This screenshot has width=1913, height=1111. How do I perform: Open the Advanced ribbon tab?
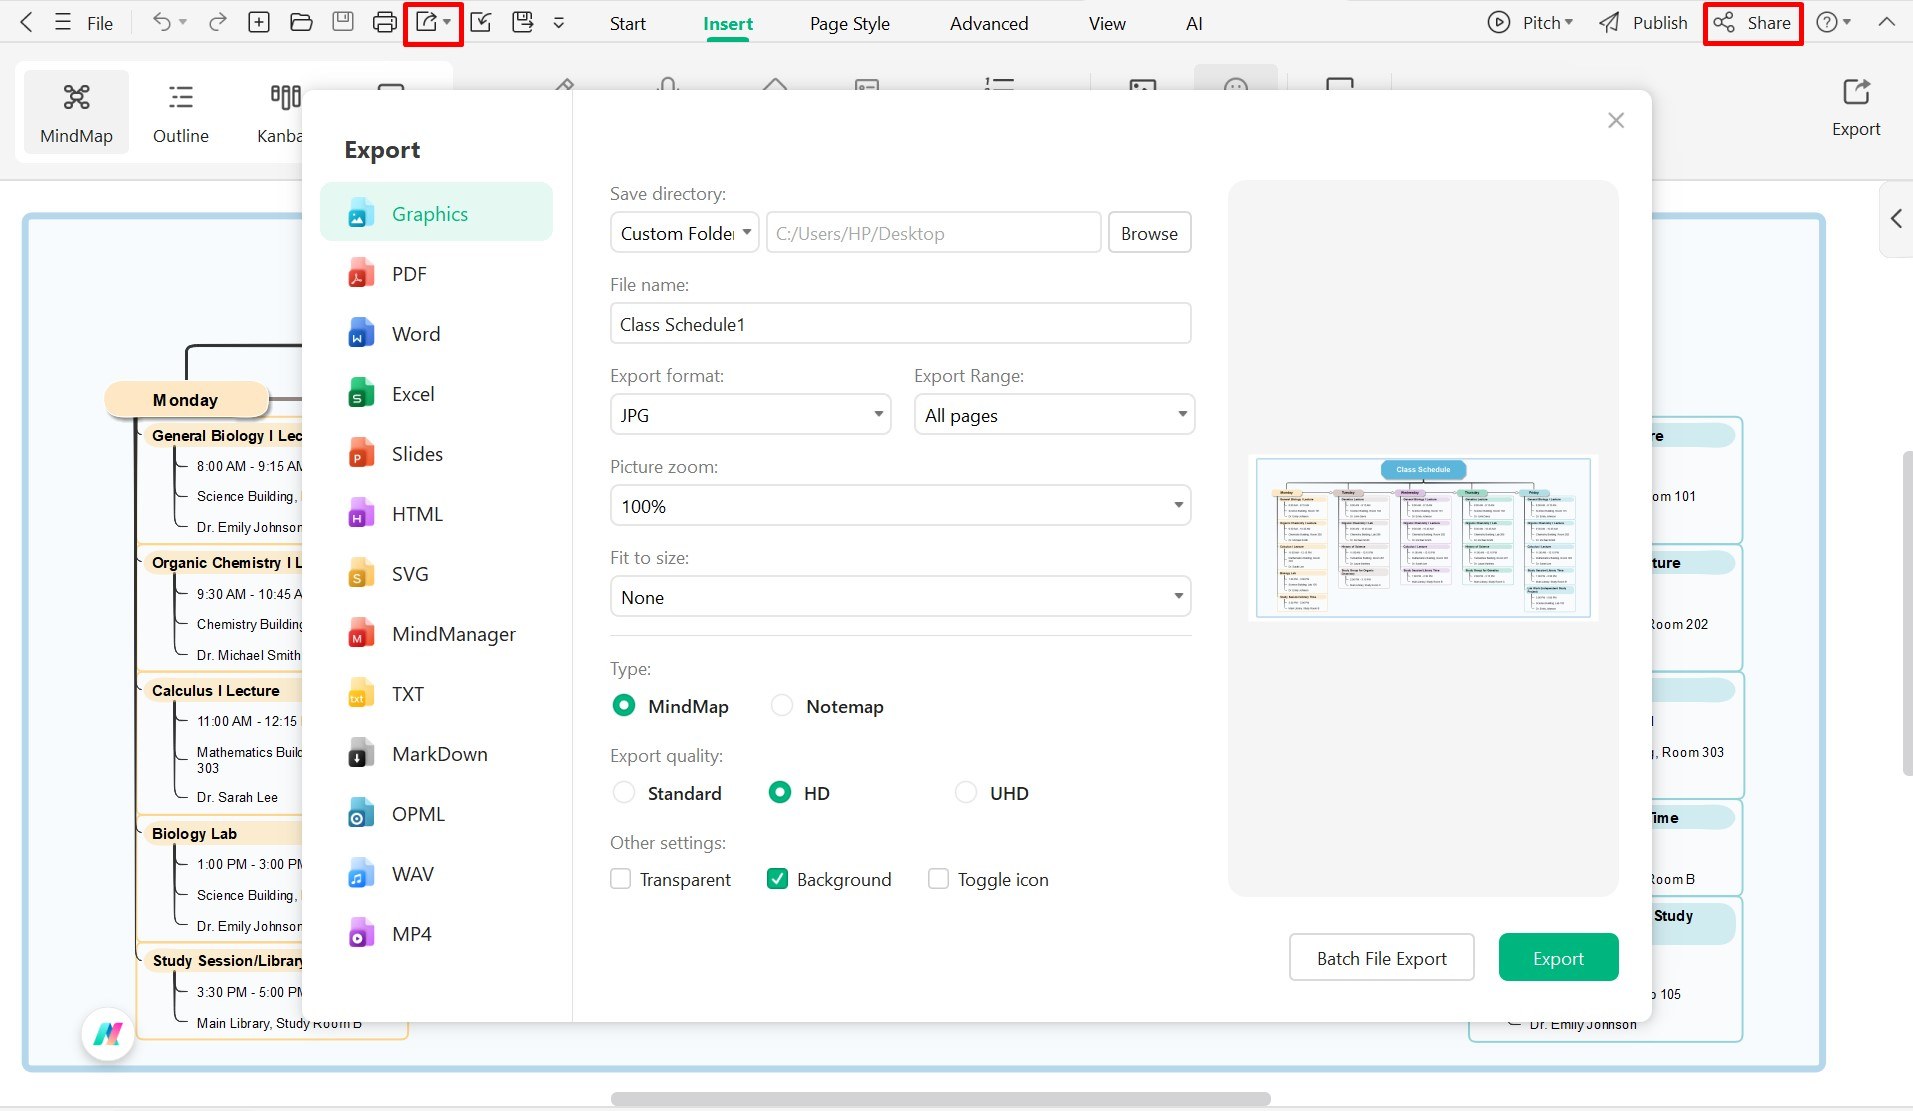point(988,23)
